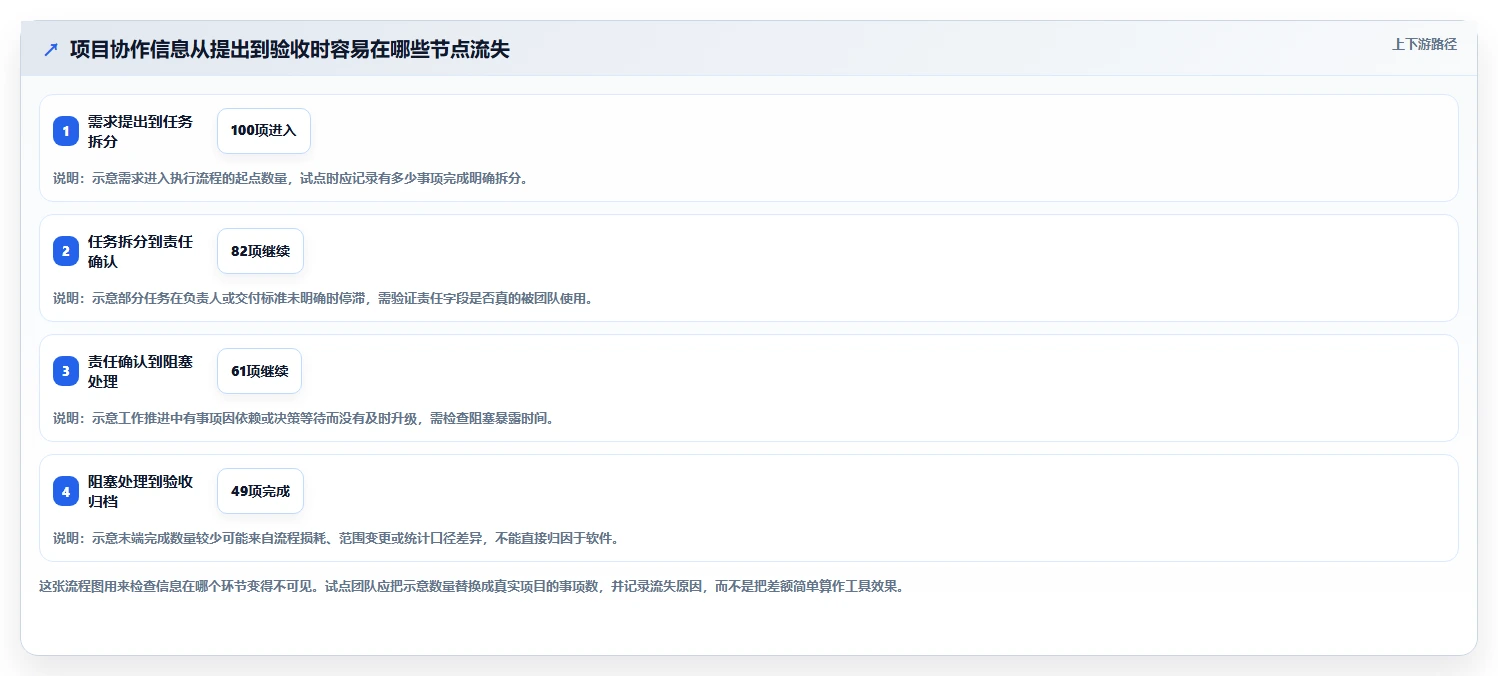The image size is (1498, 676).
Task: Click the note about 末端完成数量较少
Action: (x=336, y=538)
